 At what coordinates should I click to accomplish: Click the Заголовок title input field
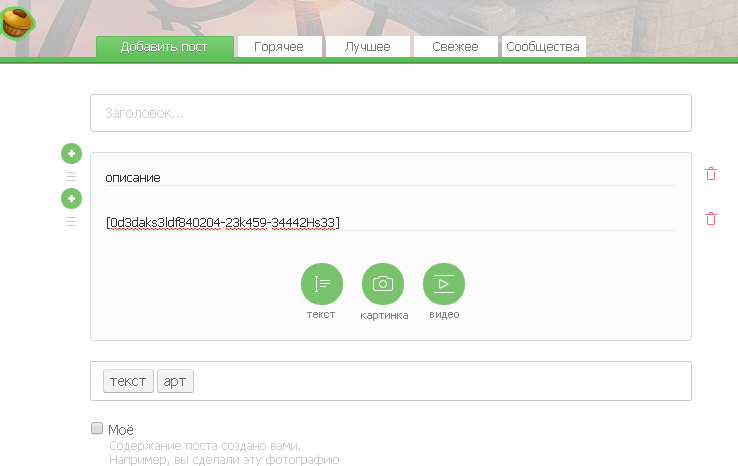391,113
